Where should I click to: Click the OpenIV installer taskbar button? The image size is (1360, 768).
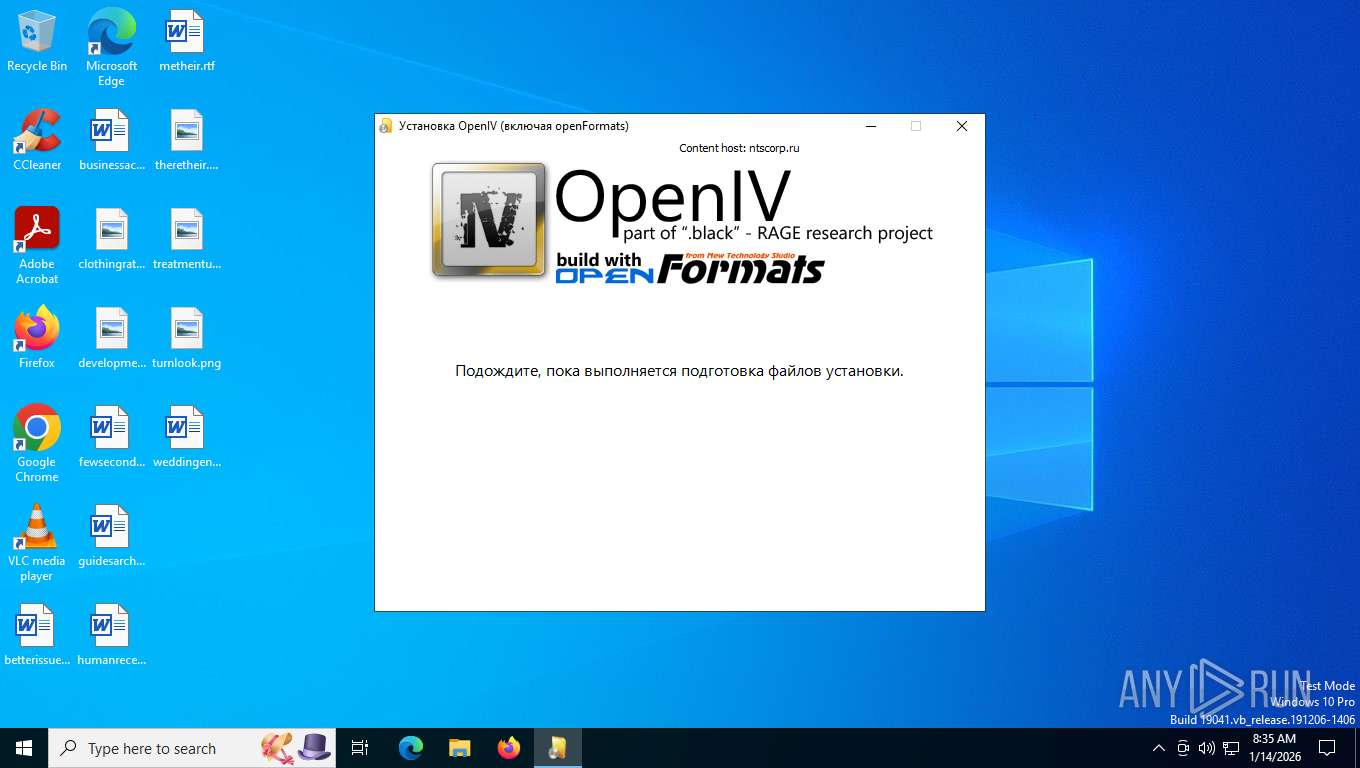point(558,748)
